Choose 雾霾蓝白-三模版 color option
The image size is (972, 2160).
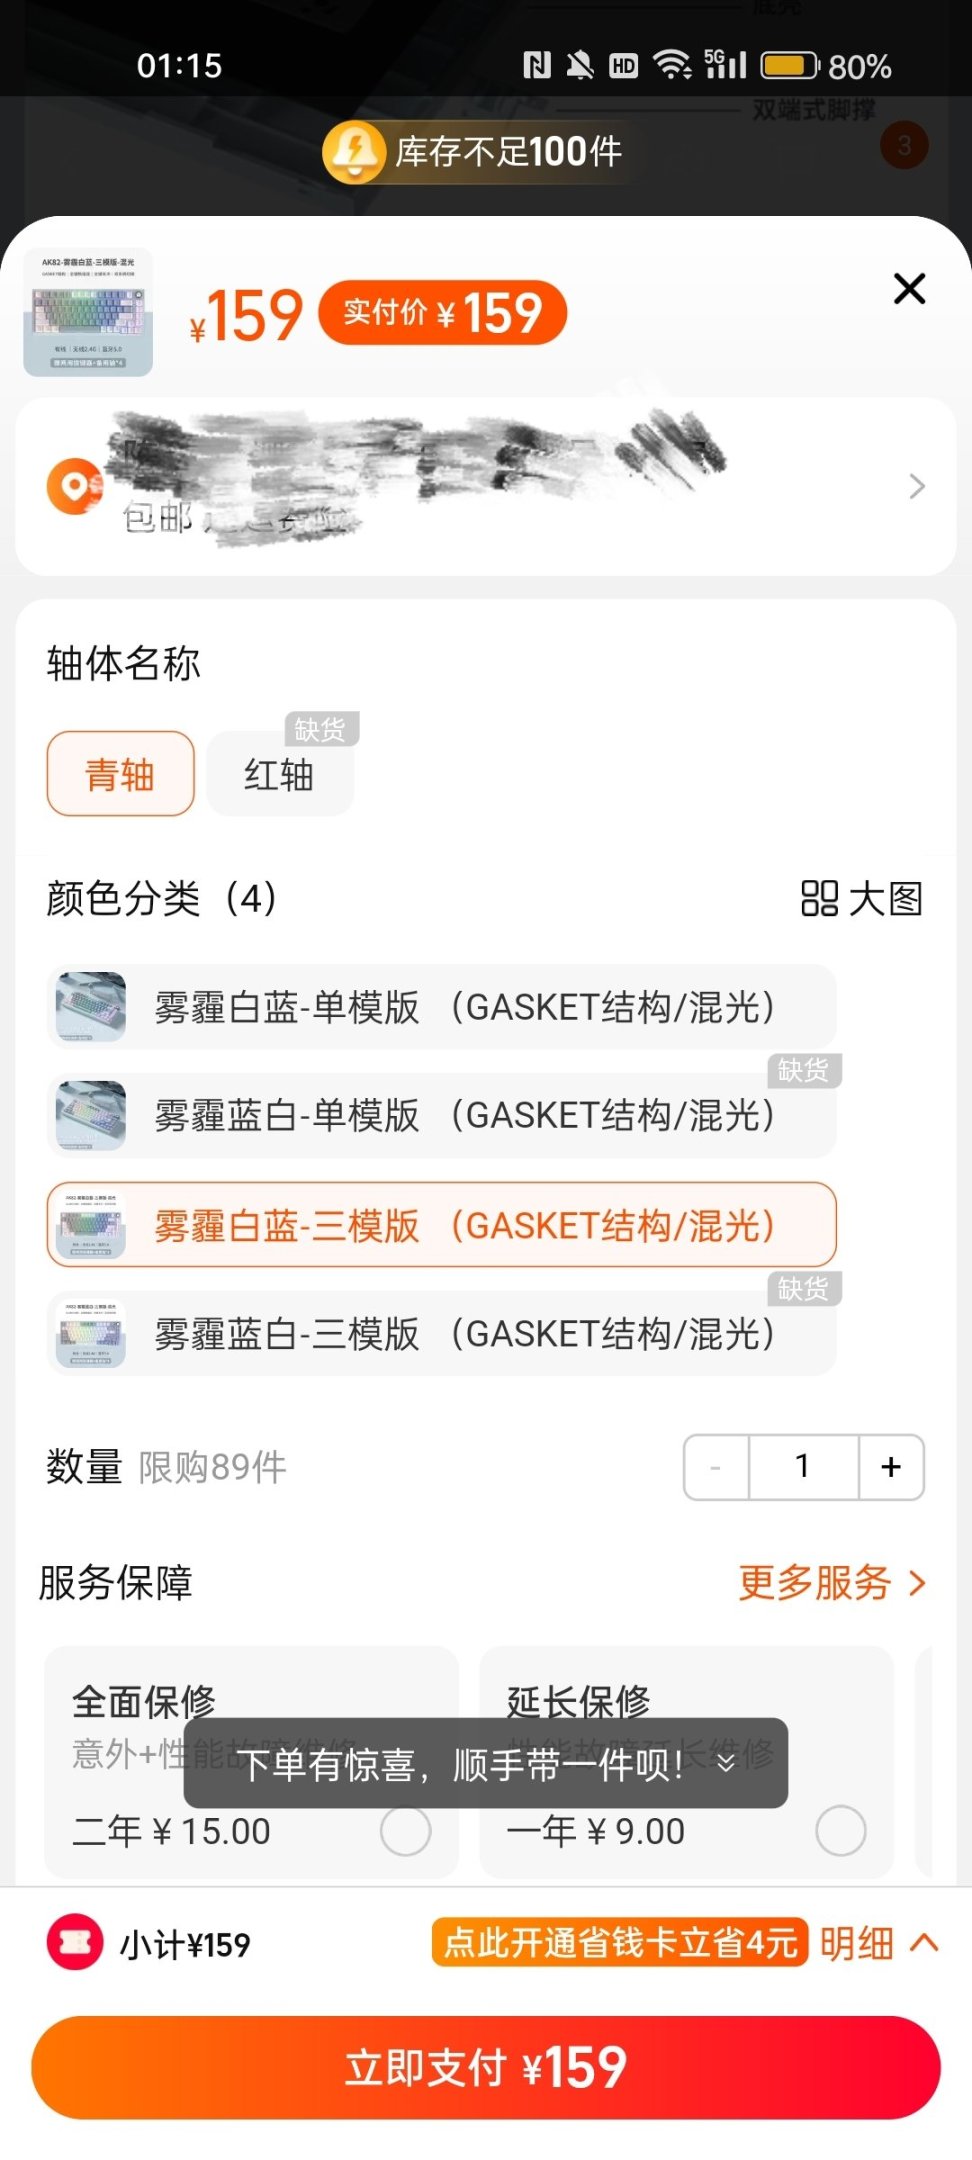(x=441, y=1334)
